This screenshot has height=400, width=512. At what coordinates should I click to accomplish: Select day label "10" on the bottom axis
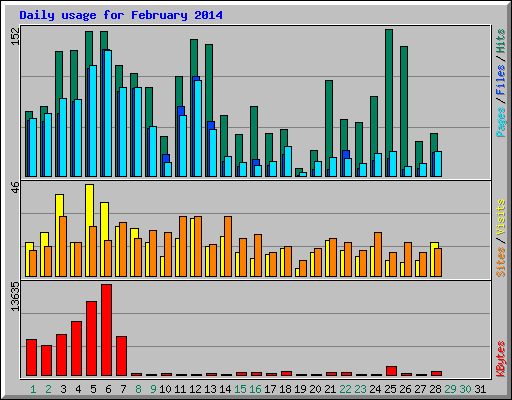pyautogui.click(x=165, y=389)
